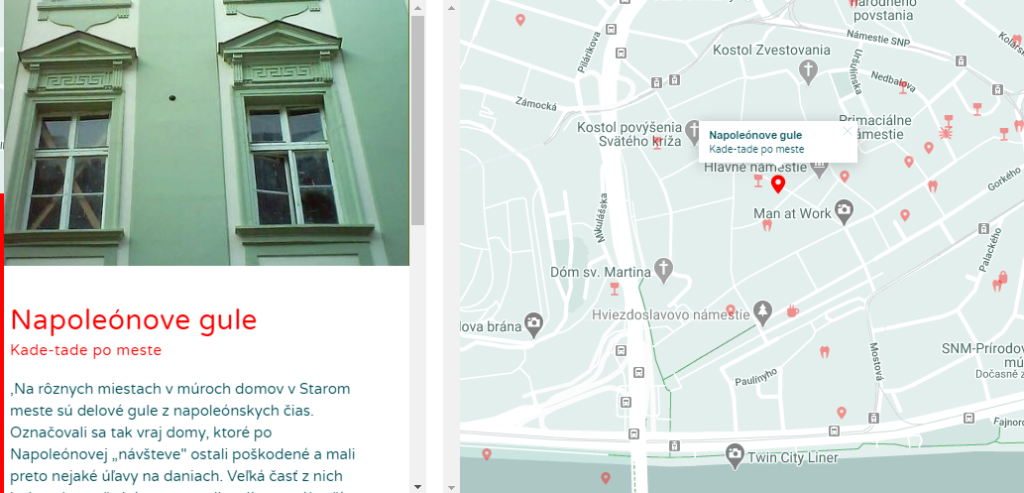This screenshot has height=493, width=1024.
Task: Click the Kostol Zvestovania church icon
Action: (808, 69)
